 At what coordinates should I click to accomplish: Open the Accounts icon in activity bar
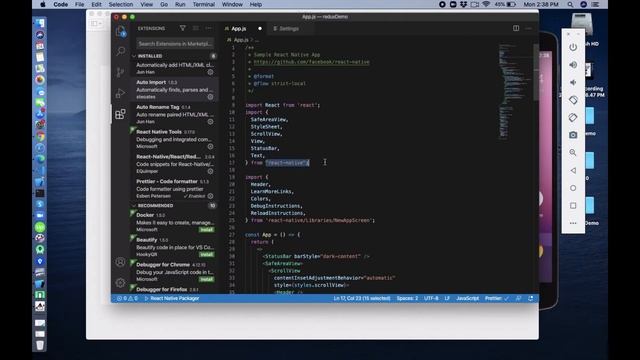tap(120, 262)
